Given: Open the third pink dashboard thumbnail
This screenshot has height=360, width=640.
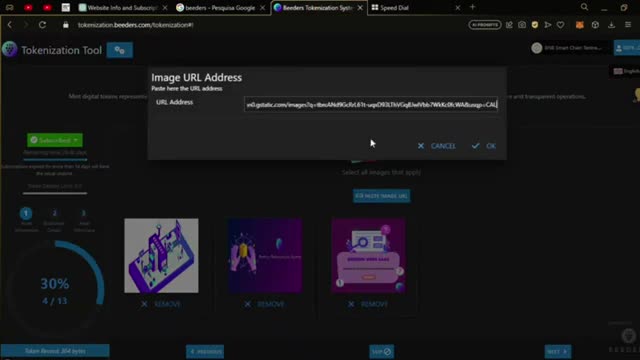Looking at the screenshot, I should coord(368,256).
